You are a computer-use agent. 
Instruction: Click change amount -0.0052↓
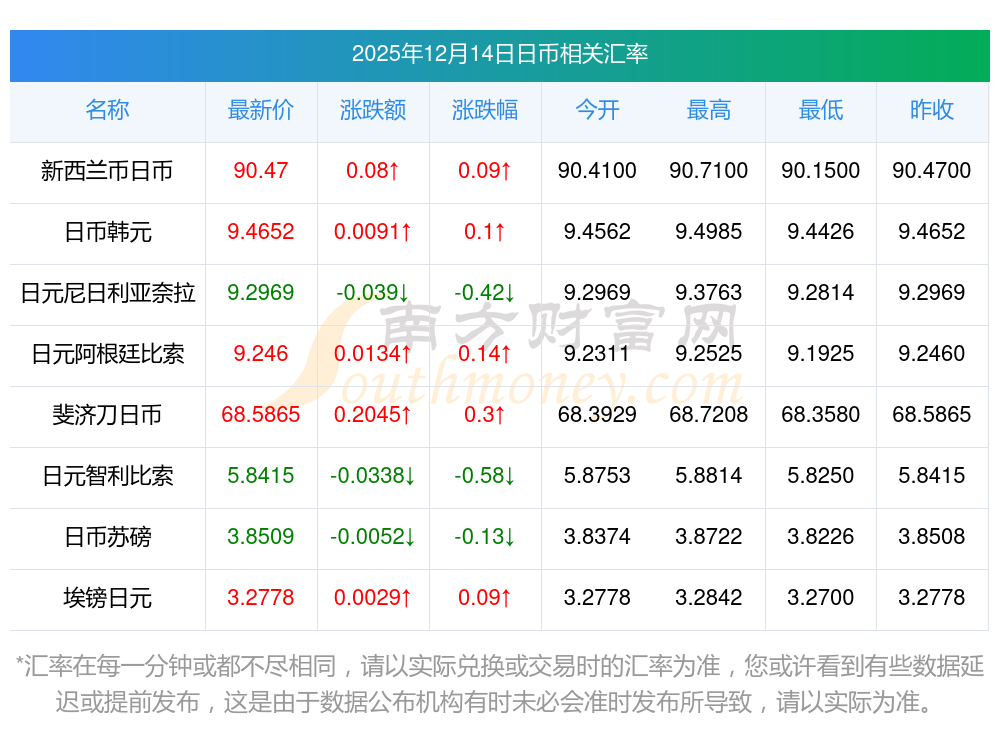tap(372, 536)
